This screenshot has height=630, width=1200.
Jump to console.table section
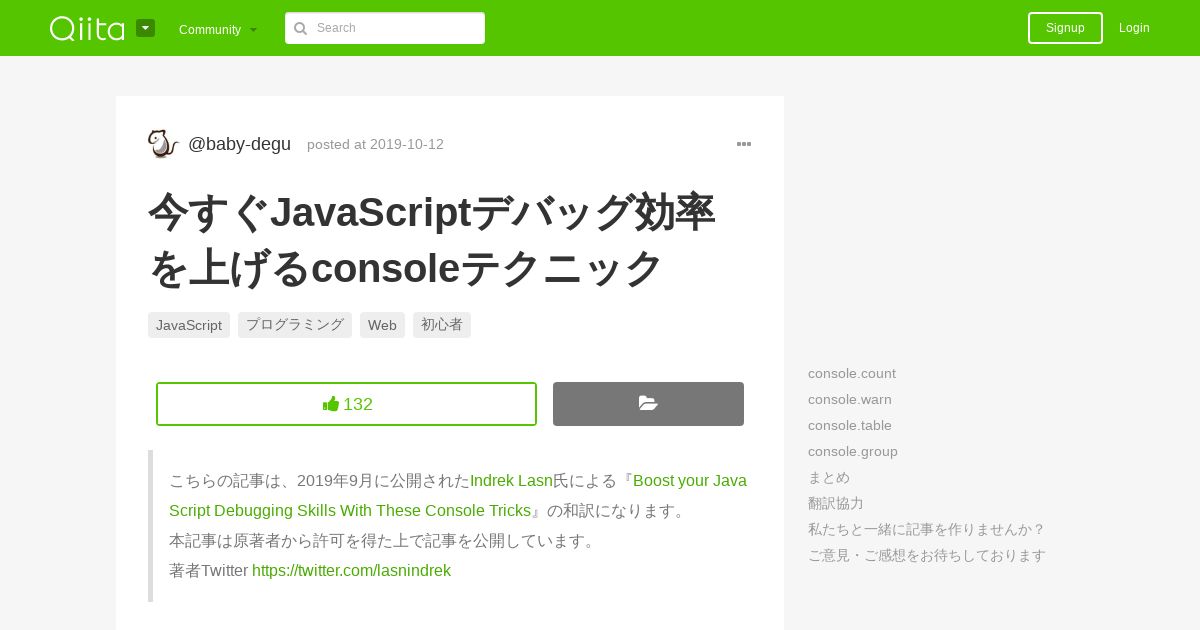(x=850, y=426)
